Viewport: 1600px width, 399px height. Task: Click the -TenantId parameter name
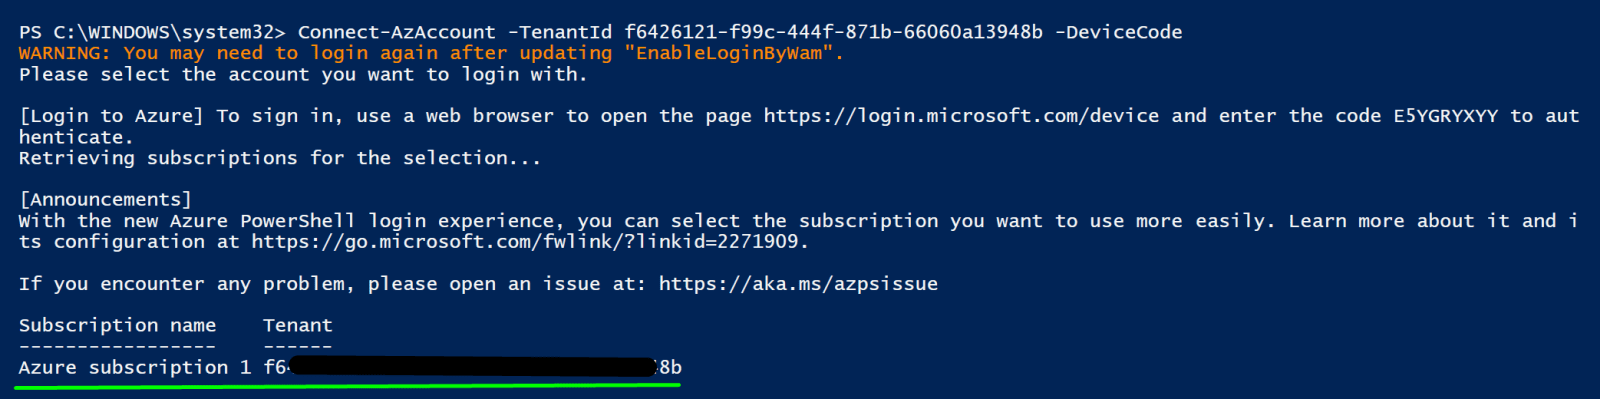pos(559,32)
